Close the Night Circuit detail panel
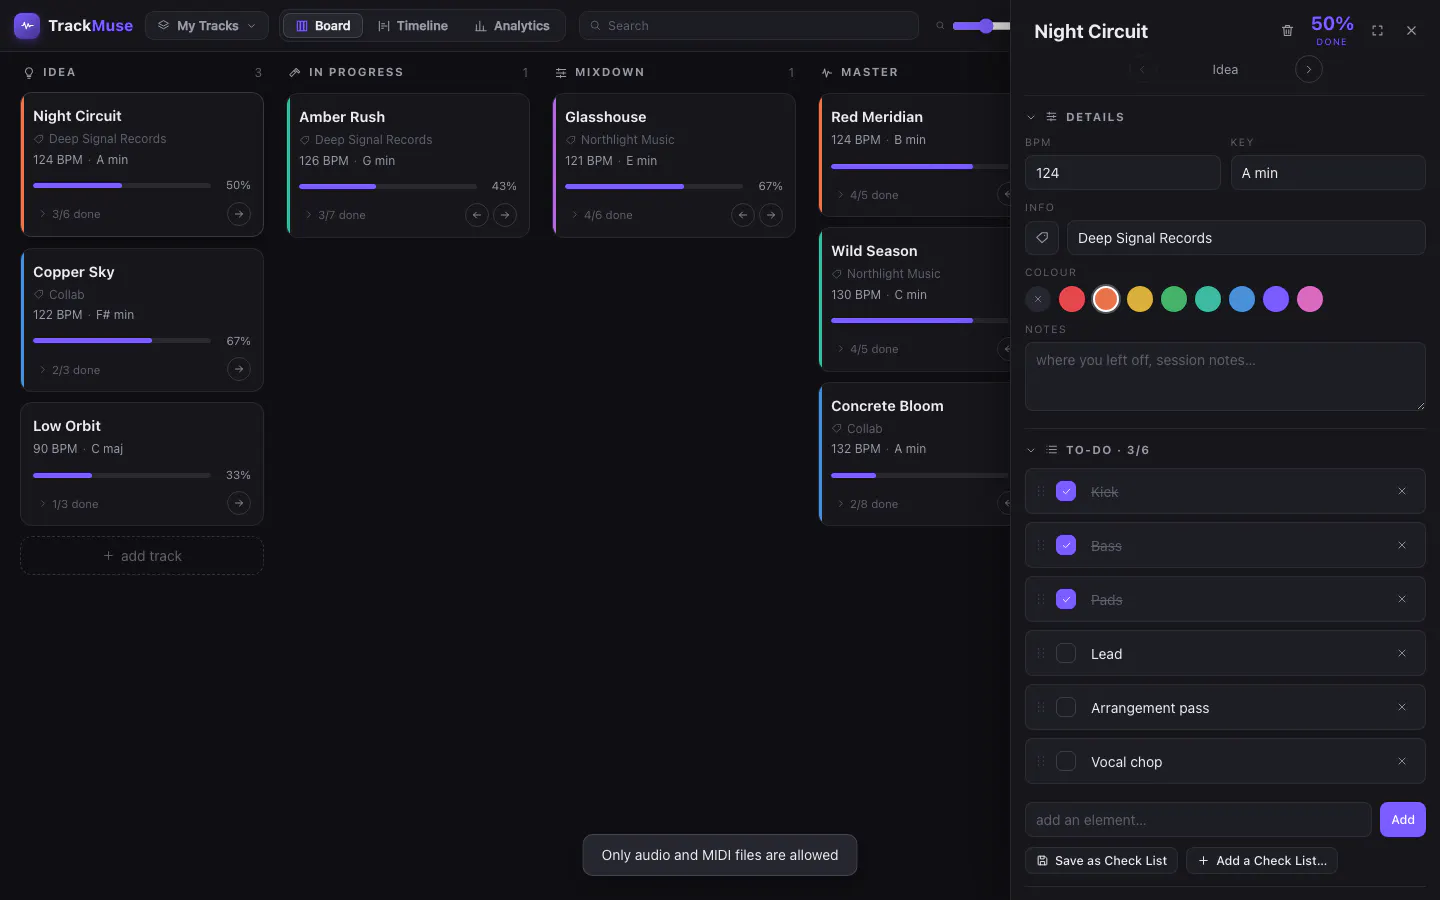The width and height of the screenshot is (1440, 900). [1411, 31]
